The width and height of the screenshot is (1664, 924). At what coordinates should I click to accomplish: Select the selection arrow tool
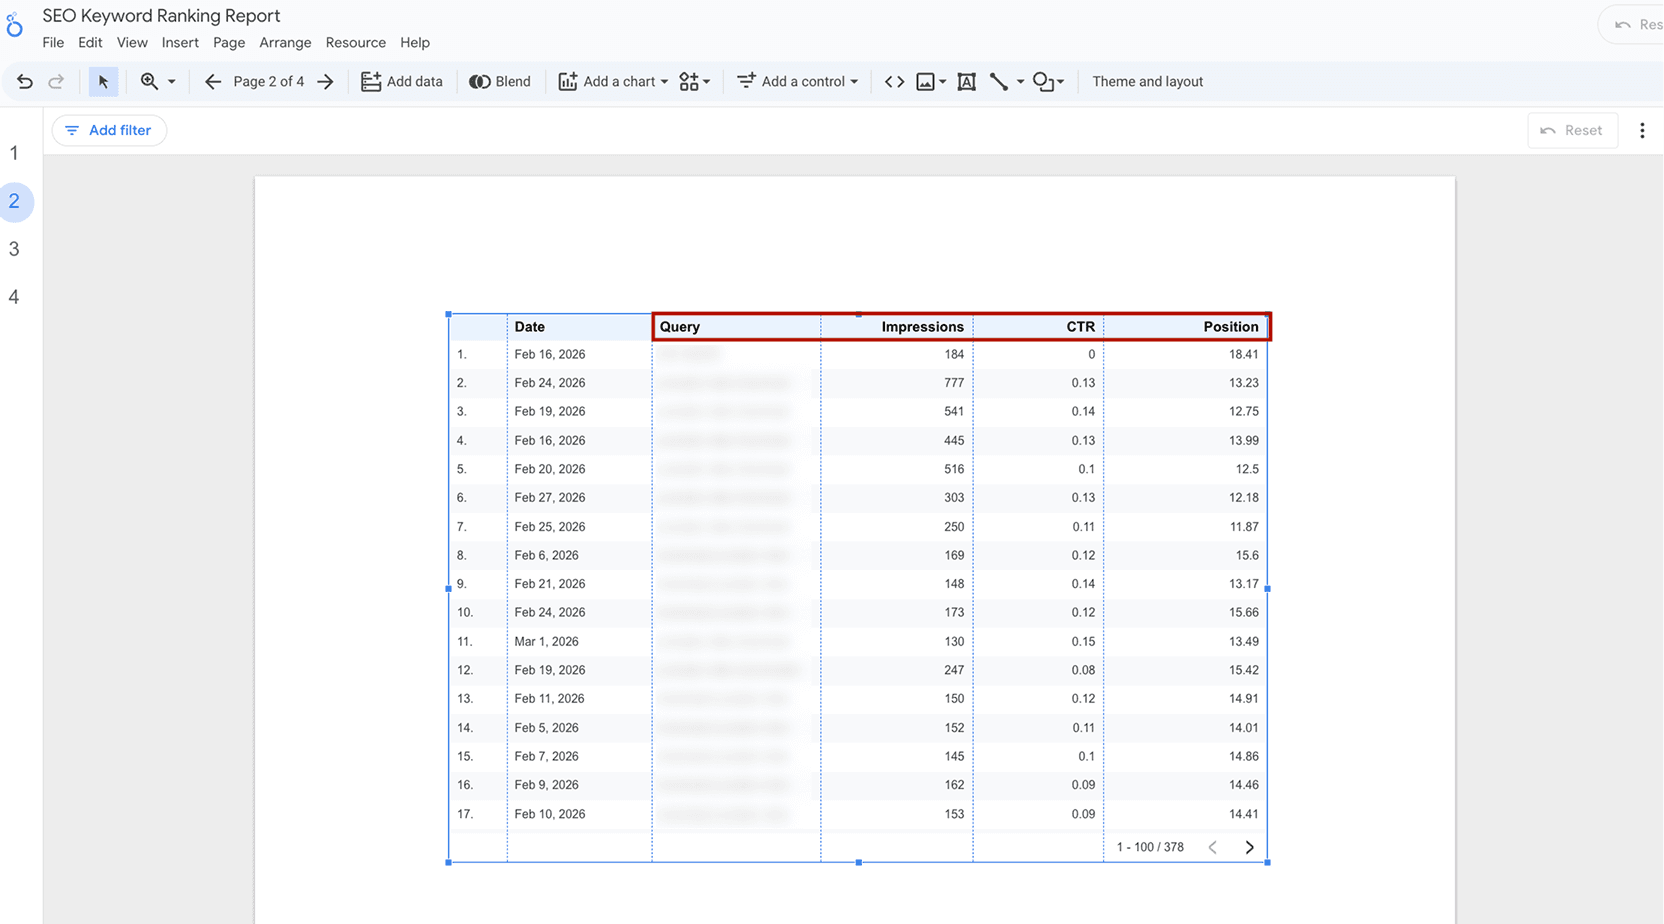103,81
